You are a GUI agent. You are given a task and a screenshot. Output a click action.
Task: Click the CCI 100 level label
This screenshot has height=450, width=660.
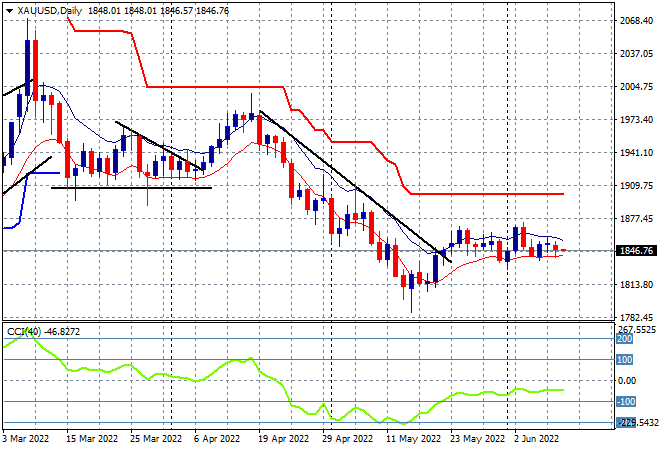point(625,359)
